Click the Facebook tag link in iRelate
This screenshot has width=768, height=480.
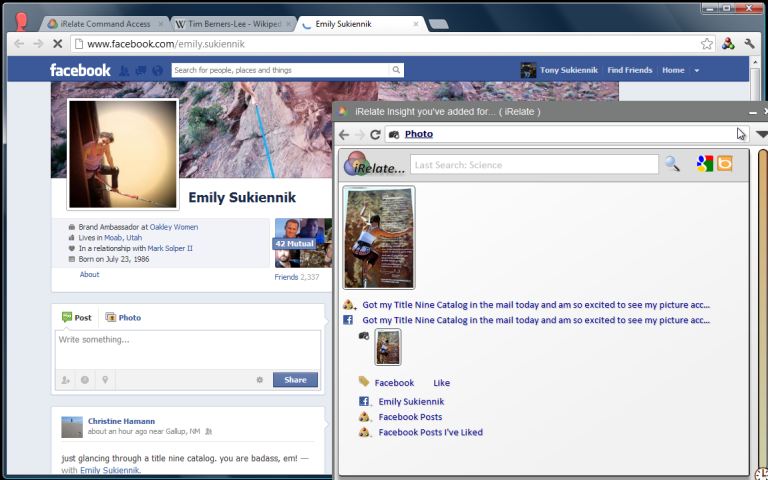pos(394,383)
